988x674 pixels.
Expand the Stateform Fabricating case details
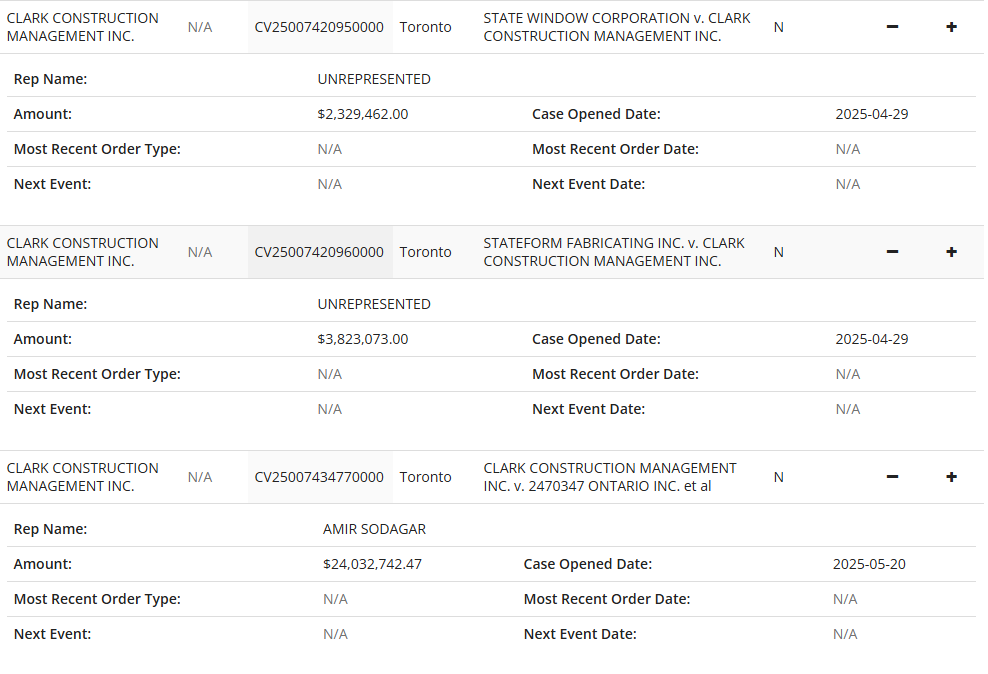(951, 252)
